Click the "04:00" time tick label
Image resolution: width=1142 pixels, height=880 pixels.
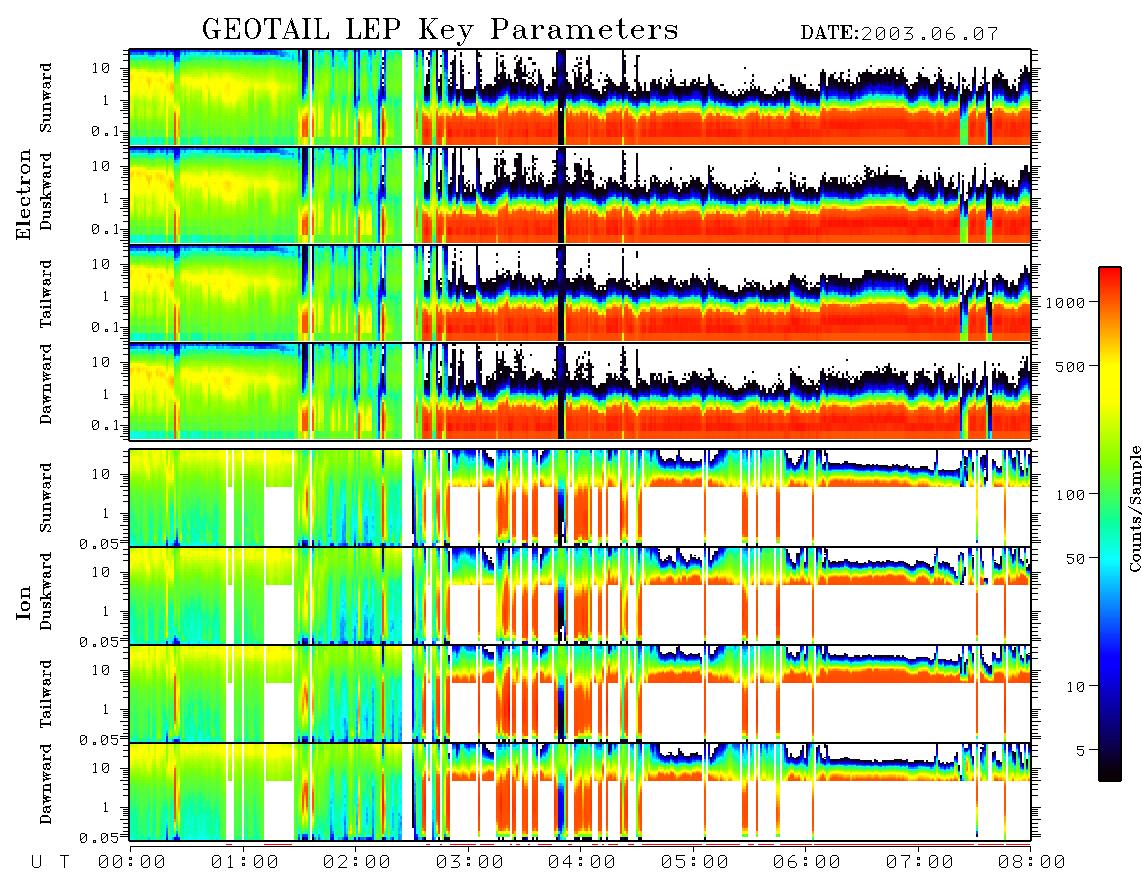(582, 862)
